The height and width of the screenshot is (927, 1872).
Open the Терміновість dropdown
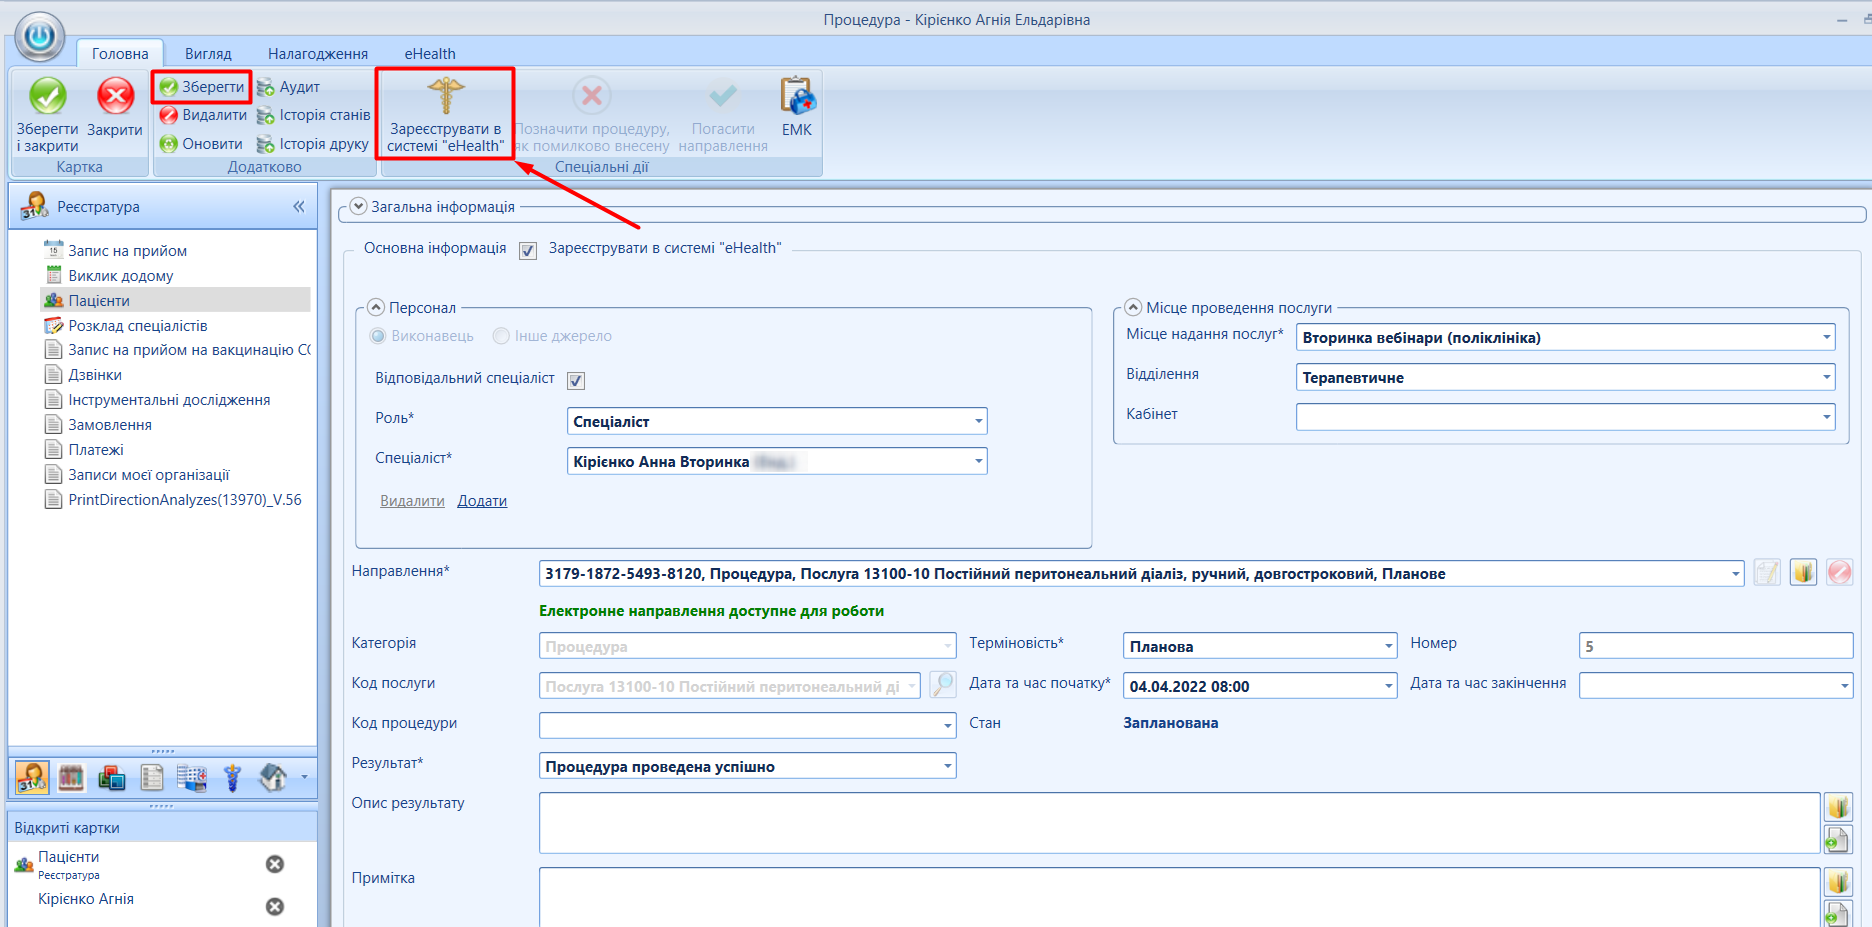coord(1388,646)
